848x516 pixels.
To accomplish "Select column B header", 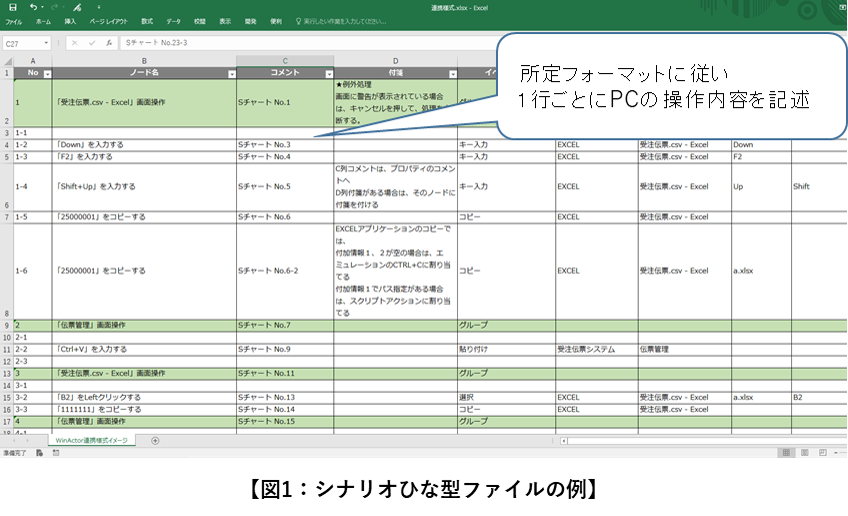I will pyautogui.click(x=144, y=61).
